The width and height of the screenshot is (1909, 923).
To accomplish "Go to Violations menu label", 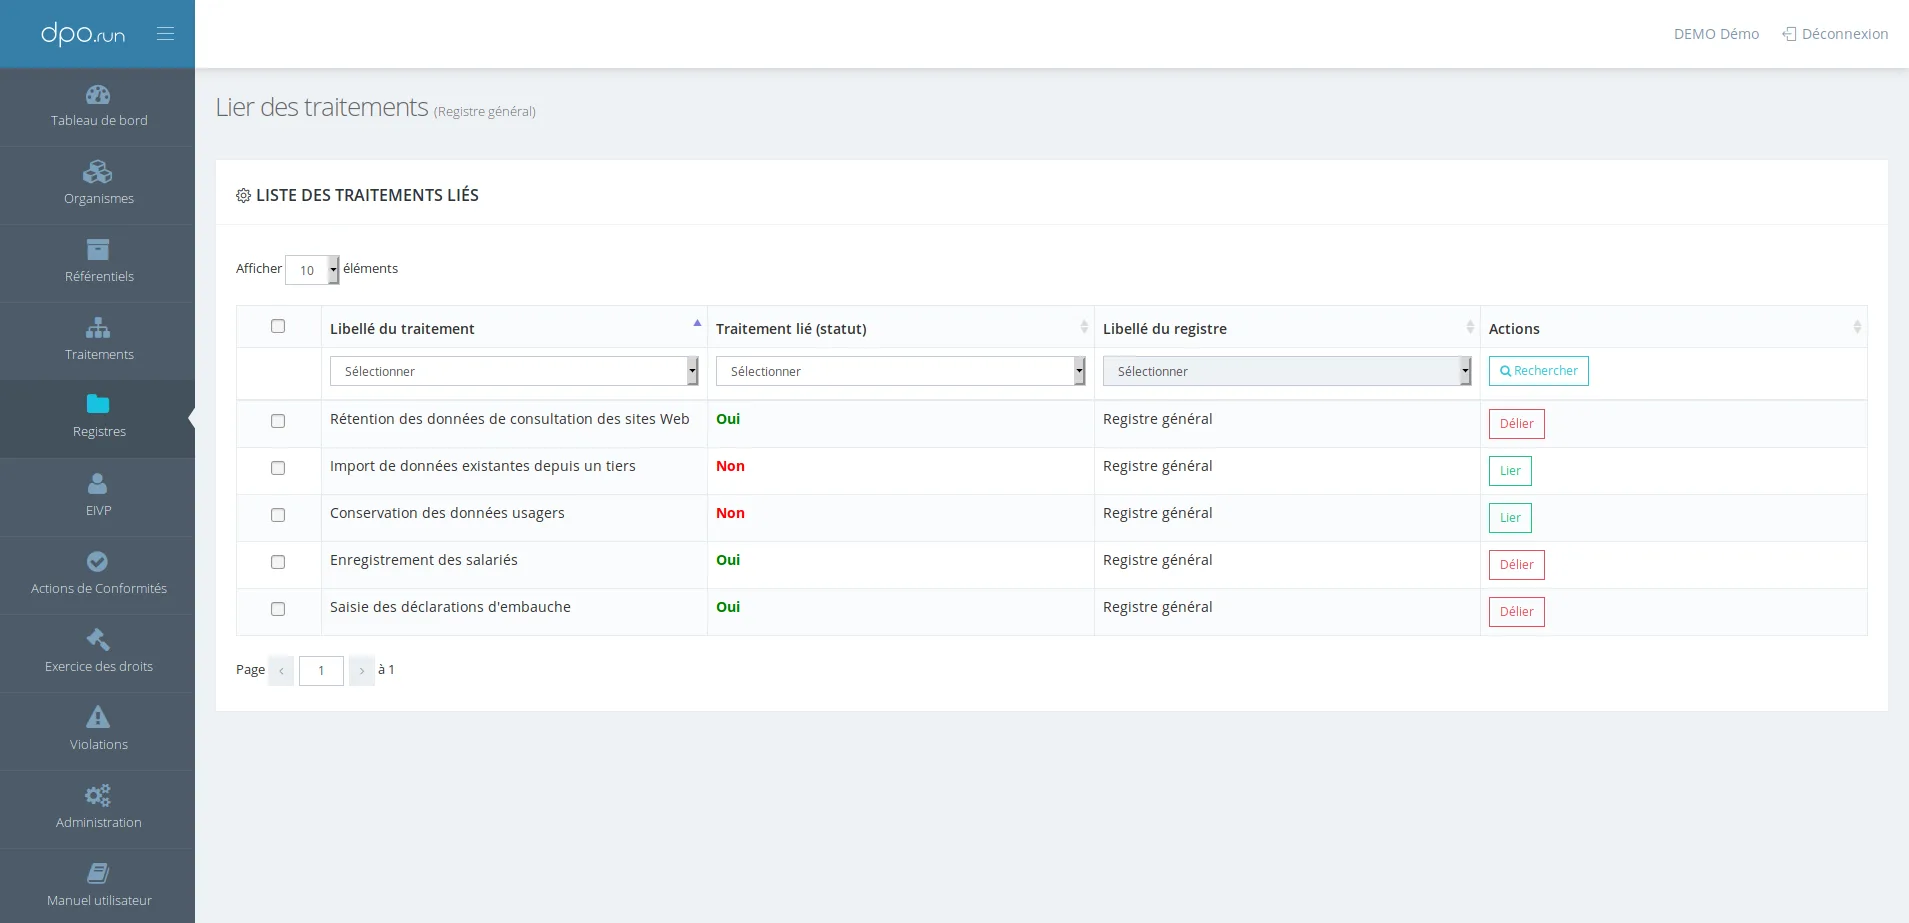I will (x=99, y=744).
